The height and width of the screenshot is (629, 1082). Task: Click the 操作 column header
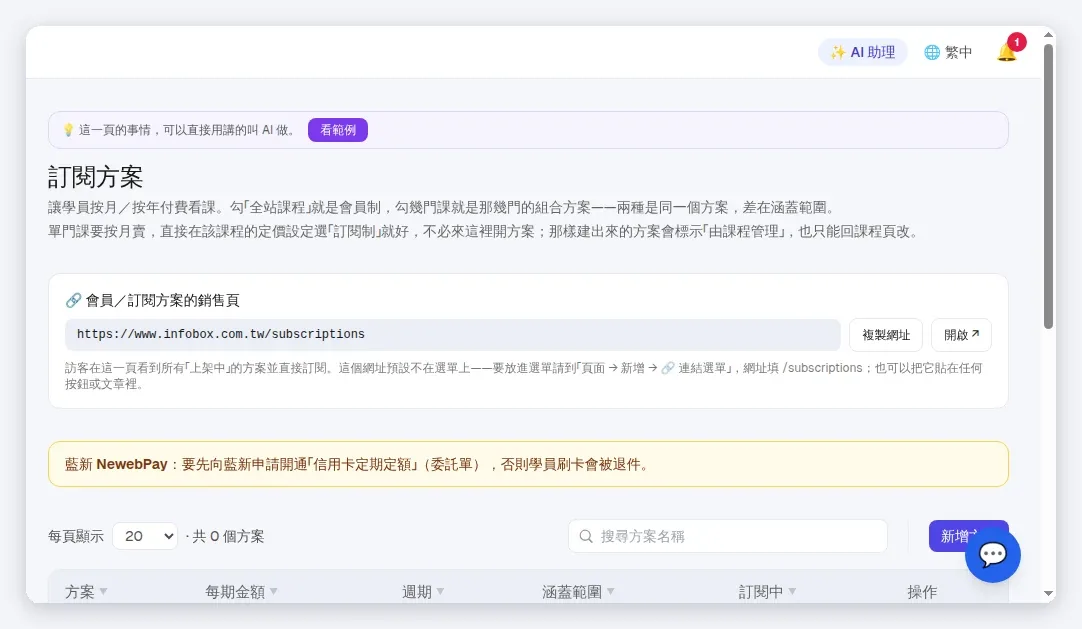(922, 592)
